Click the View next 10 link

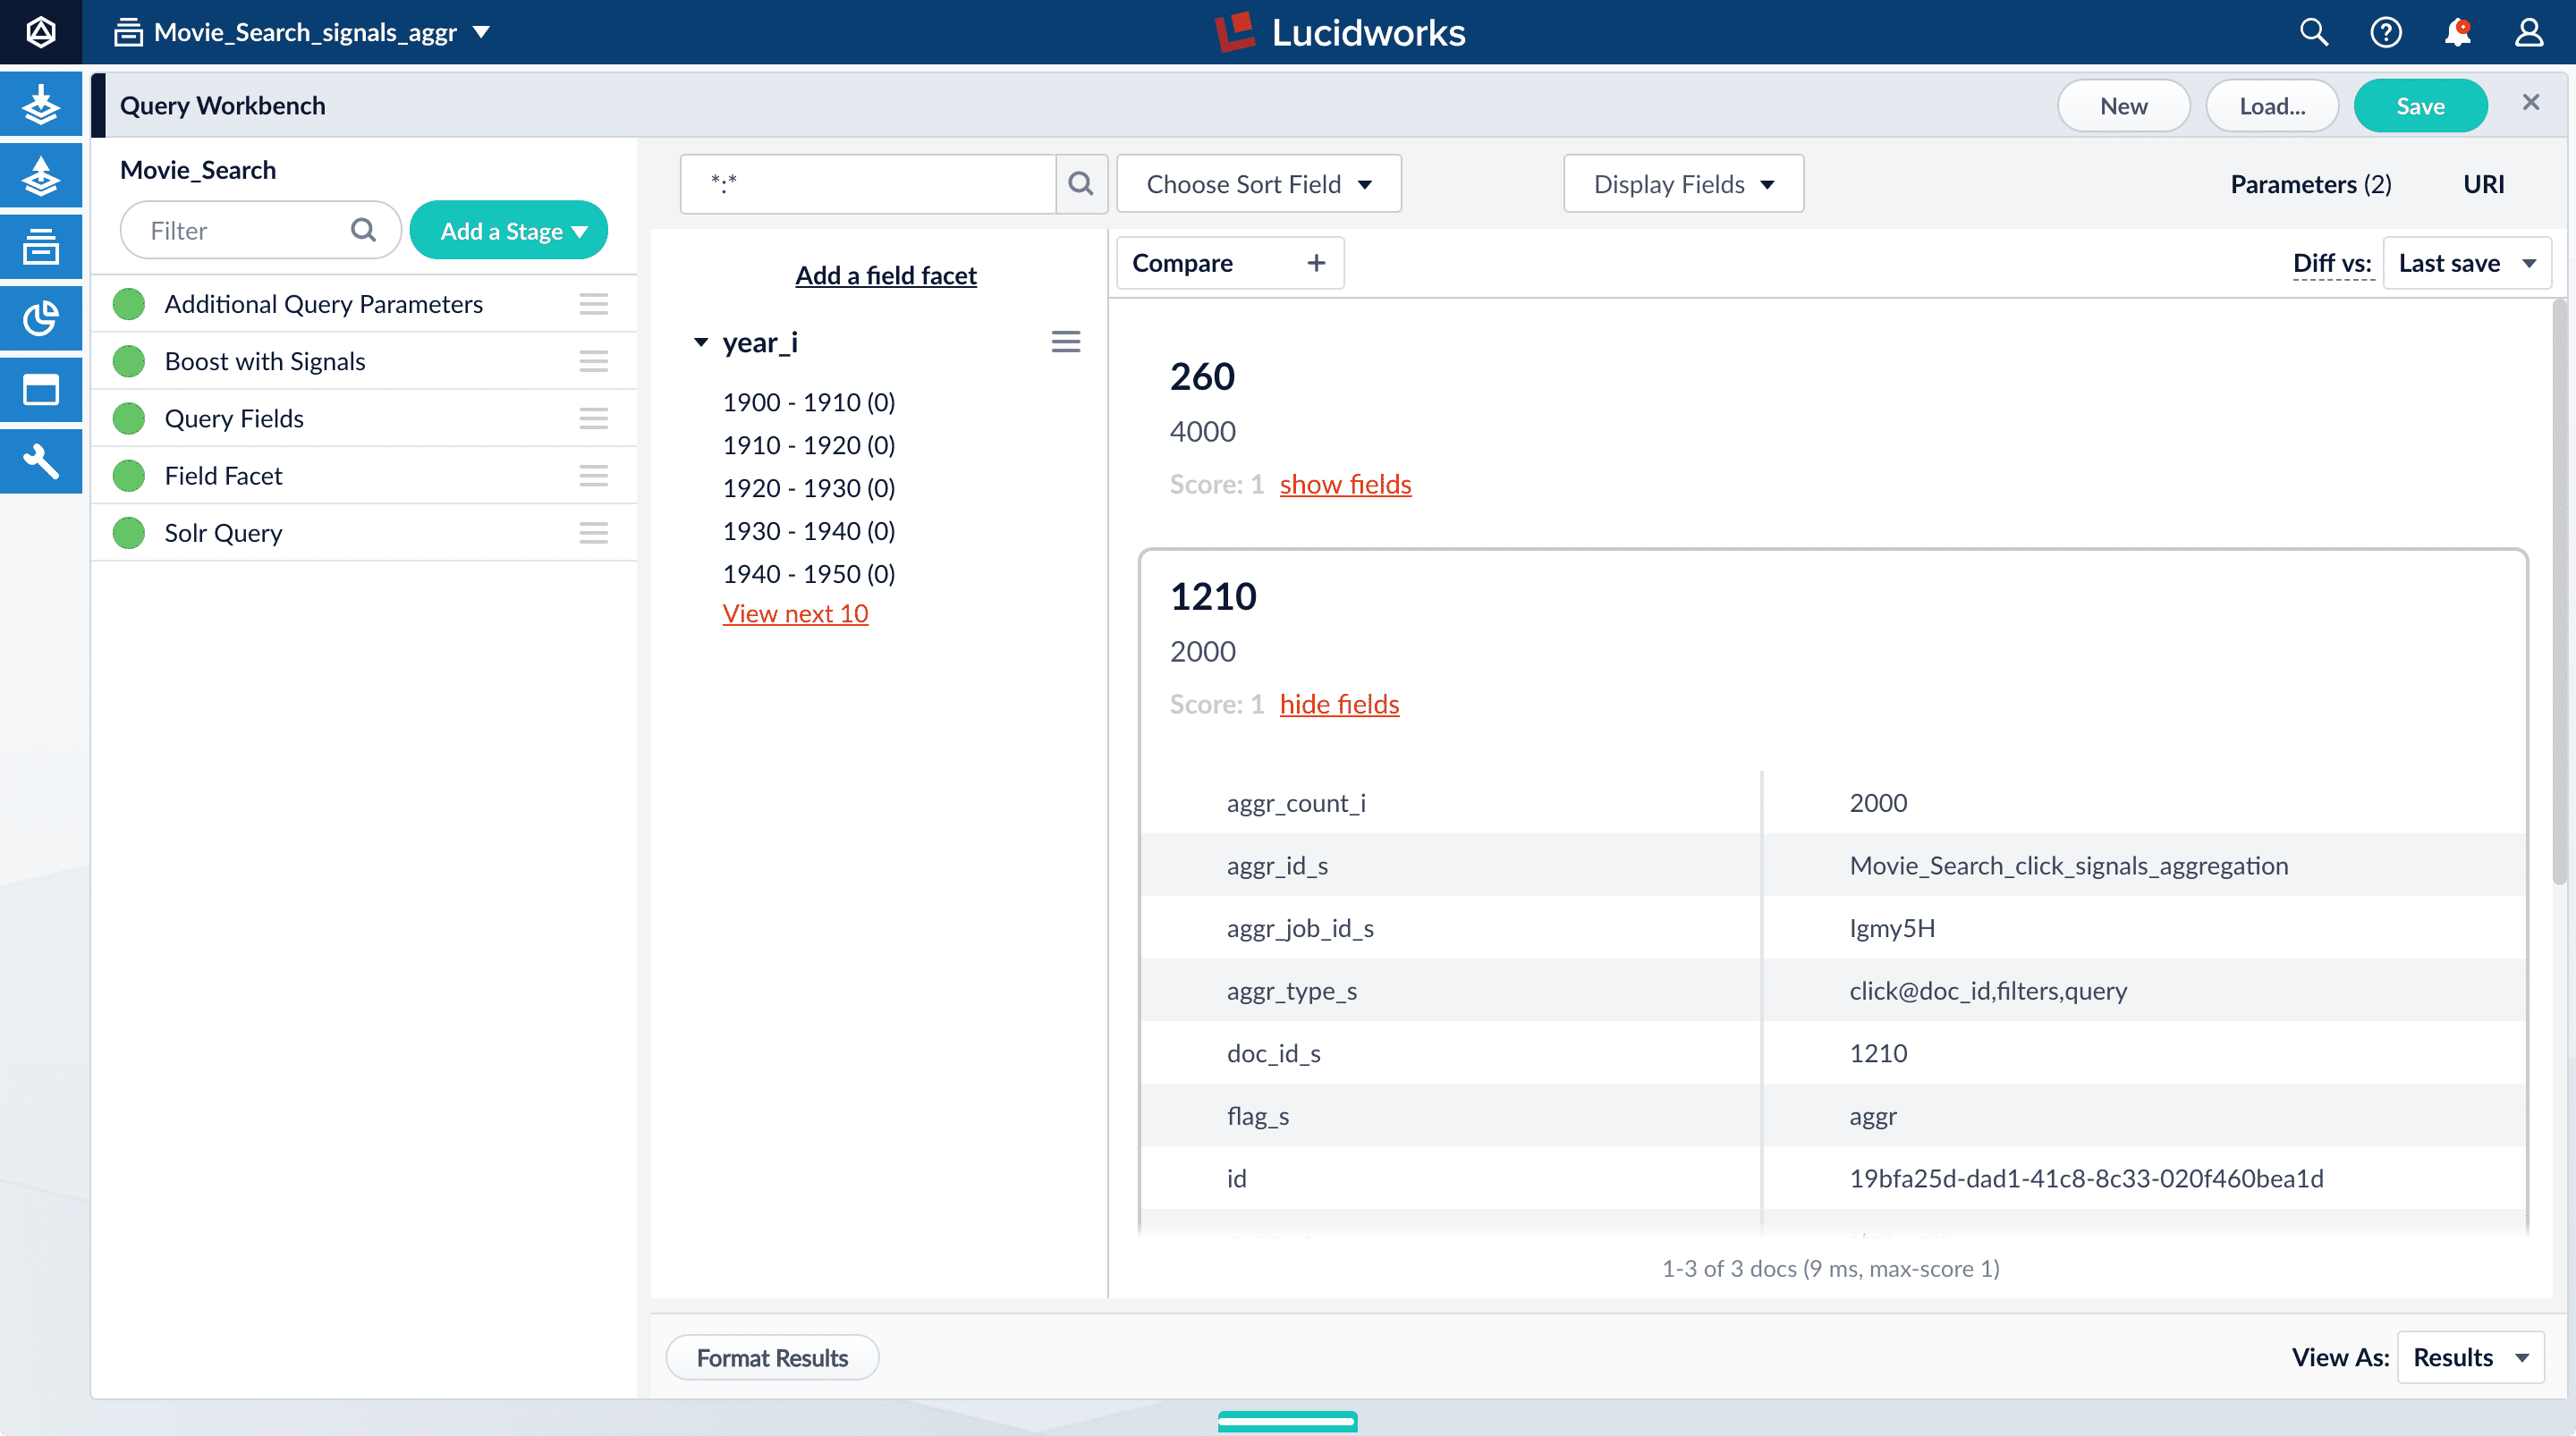point(795,613)
